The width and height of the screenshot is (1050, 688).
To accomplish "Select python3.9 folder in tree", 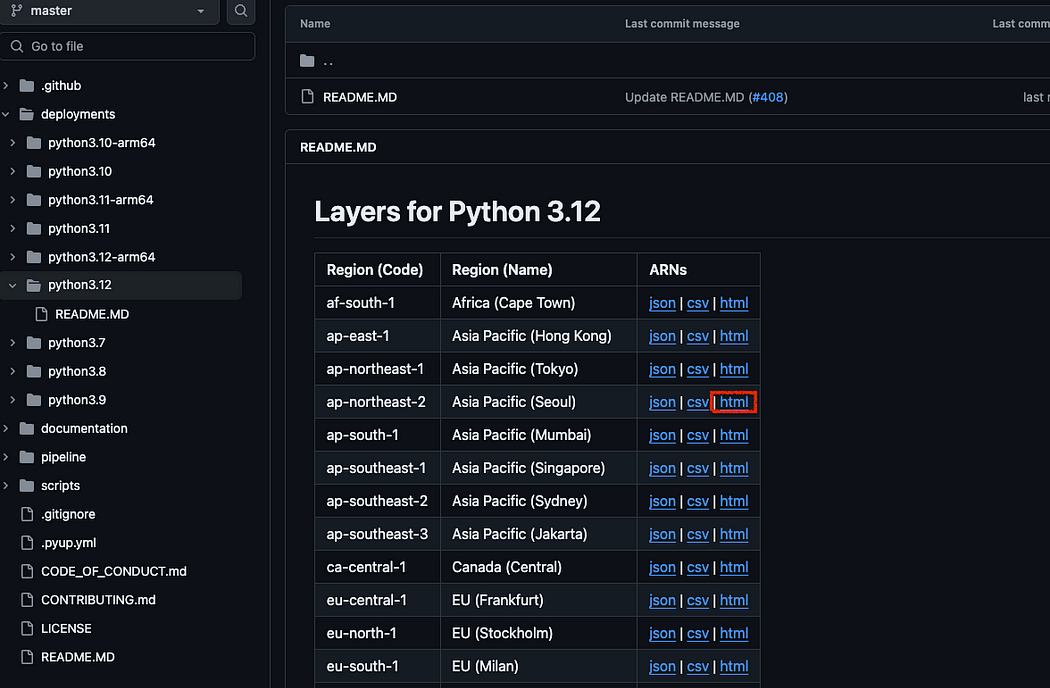I will 77,400.
